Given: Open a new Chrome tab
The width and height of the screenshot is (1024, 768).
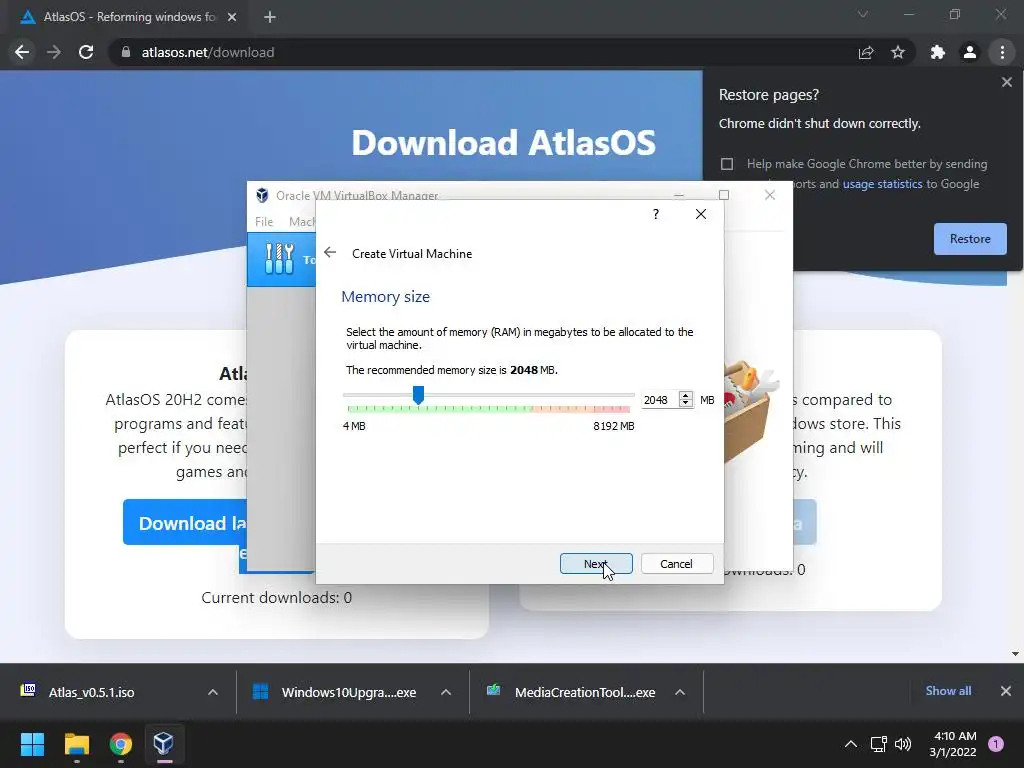Looking at the screenshot, I should point(270,17).
